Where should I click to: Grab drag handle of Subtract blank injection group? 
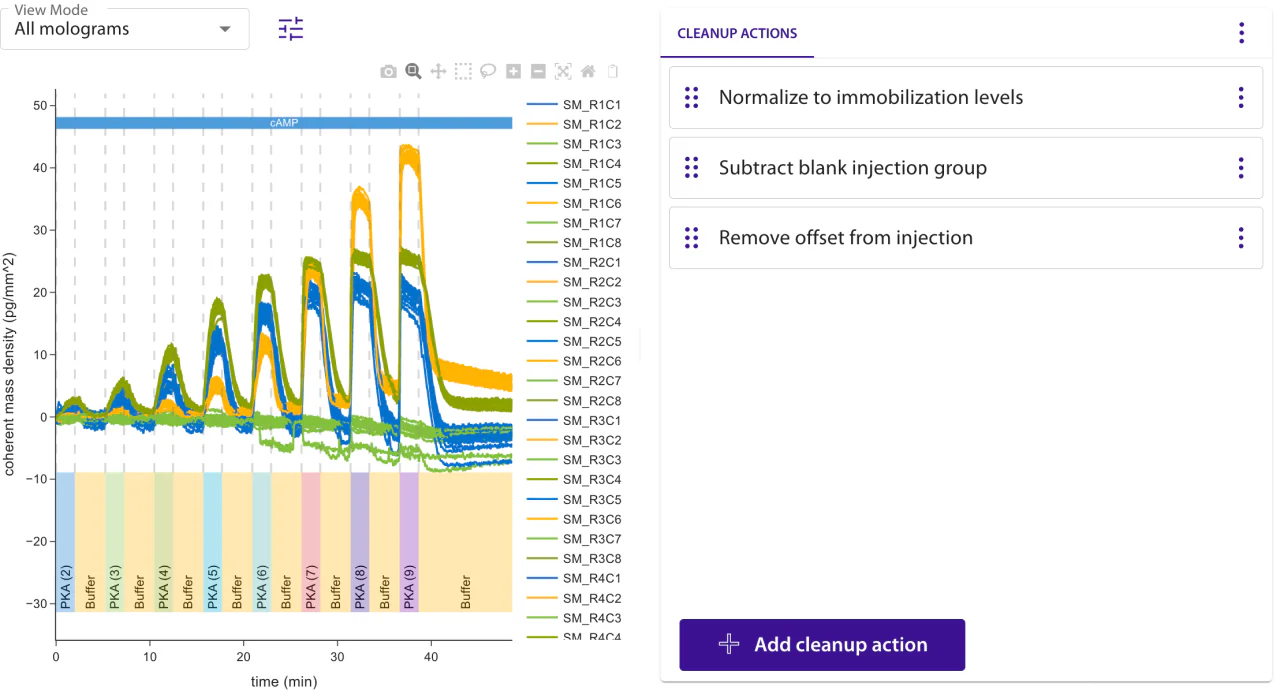click(x=691, y=167)
